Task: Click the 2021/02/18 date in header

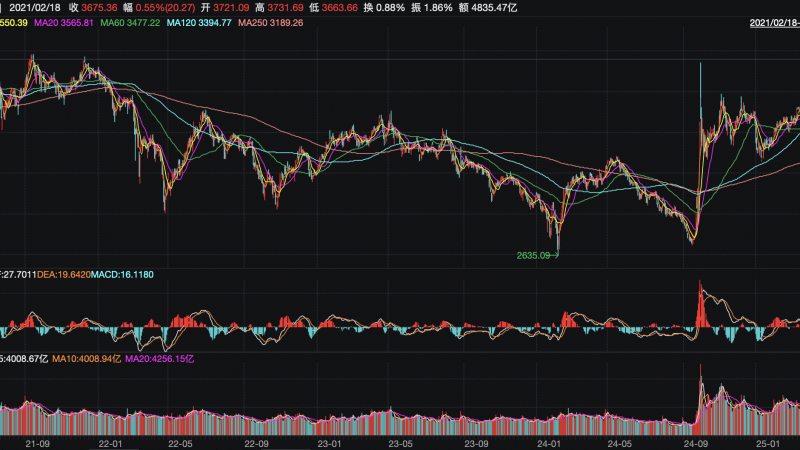Action: coord(36,7)
